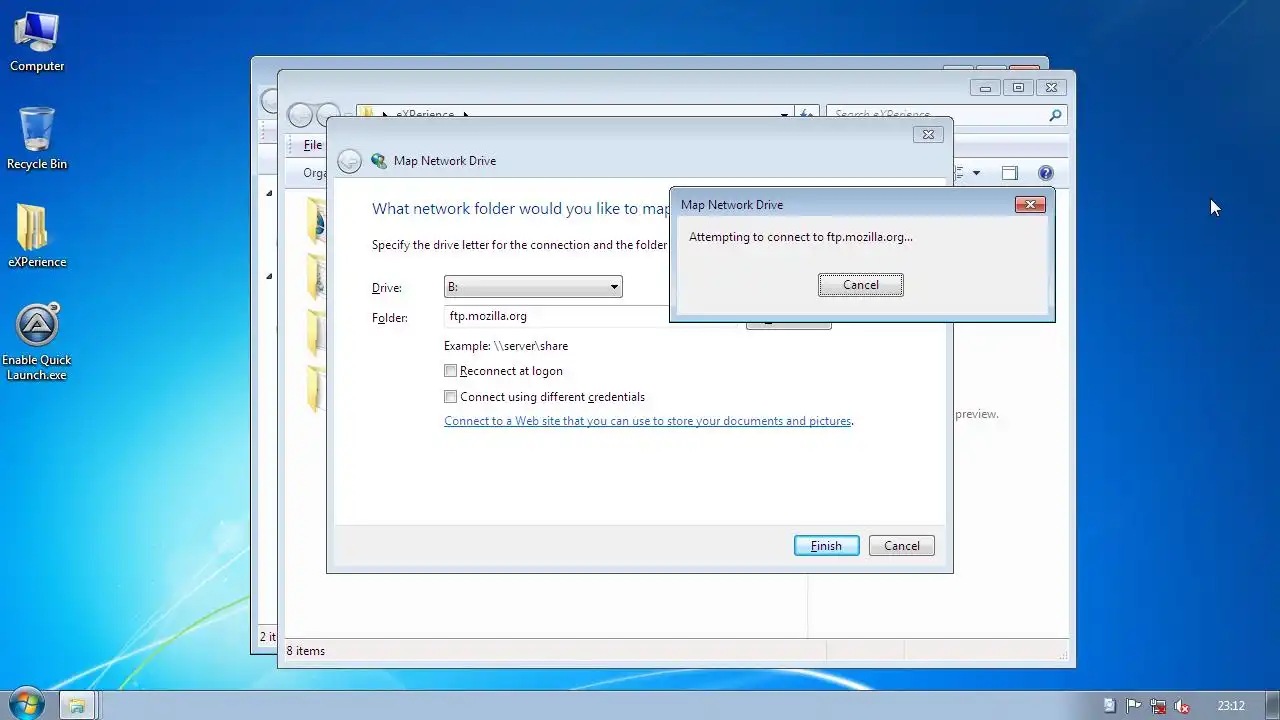Click the search magnifier in the Explorer window
1280x720 pixels.
pyautogui.click(x=1055, y=115)
